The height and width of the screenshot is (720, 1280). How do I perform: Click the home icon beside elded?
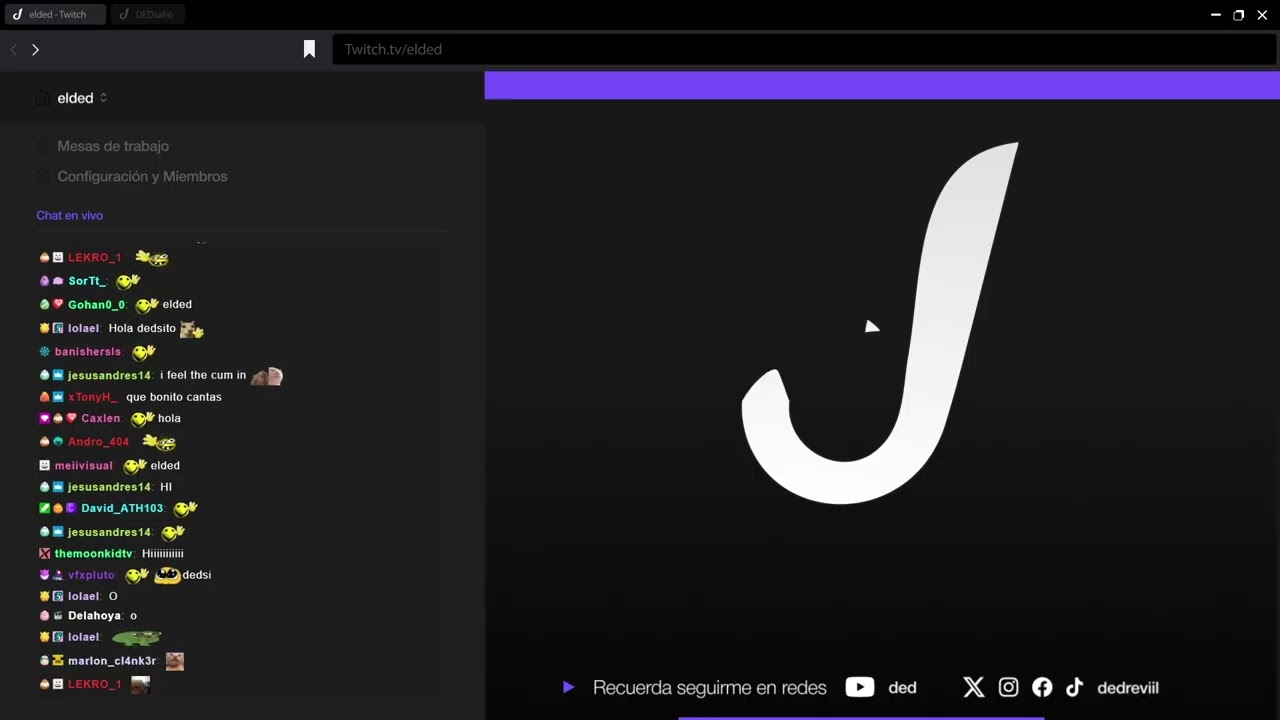[x=42, y=98]
